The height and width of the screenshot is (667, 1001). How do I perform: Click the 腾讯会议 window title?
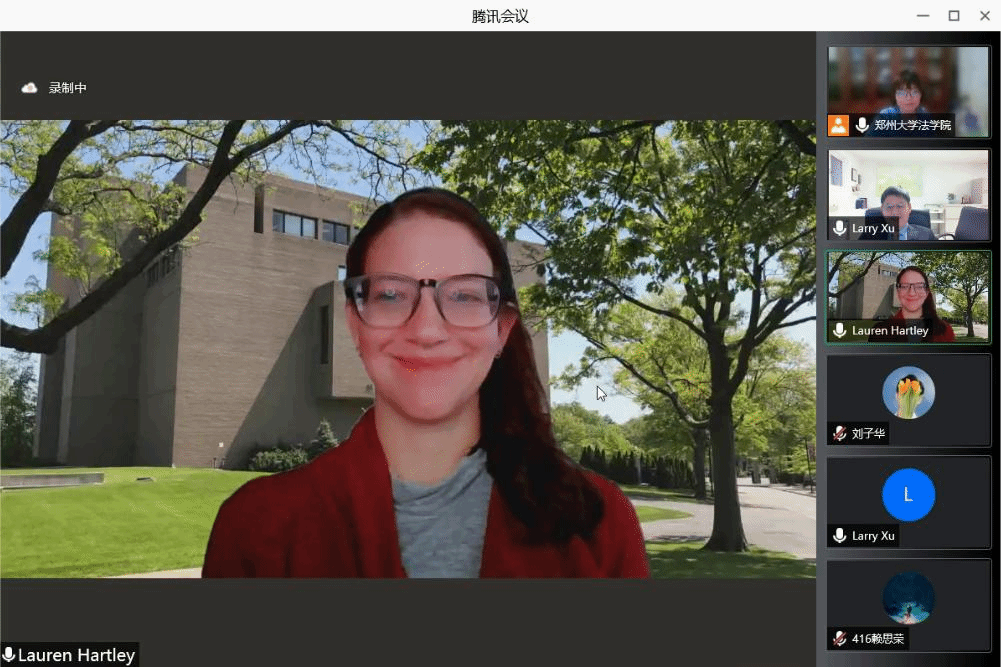[x=500, y=16]
